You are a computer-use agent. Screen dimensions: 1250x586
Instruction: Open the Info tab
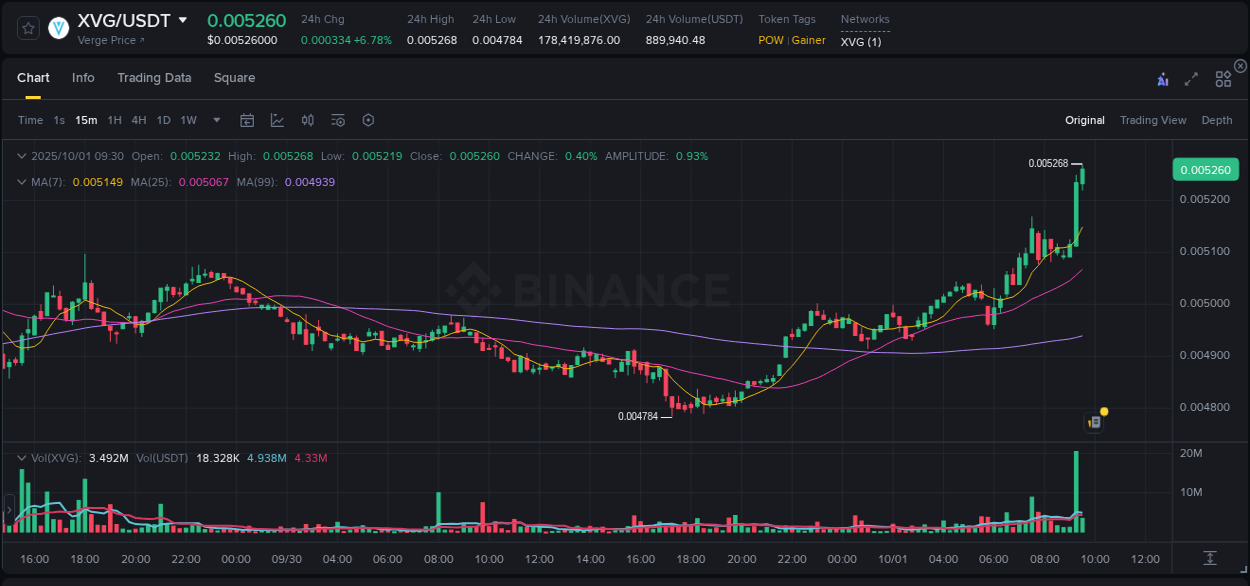(83, 78)
